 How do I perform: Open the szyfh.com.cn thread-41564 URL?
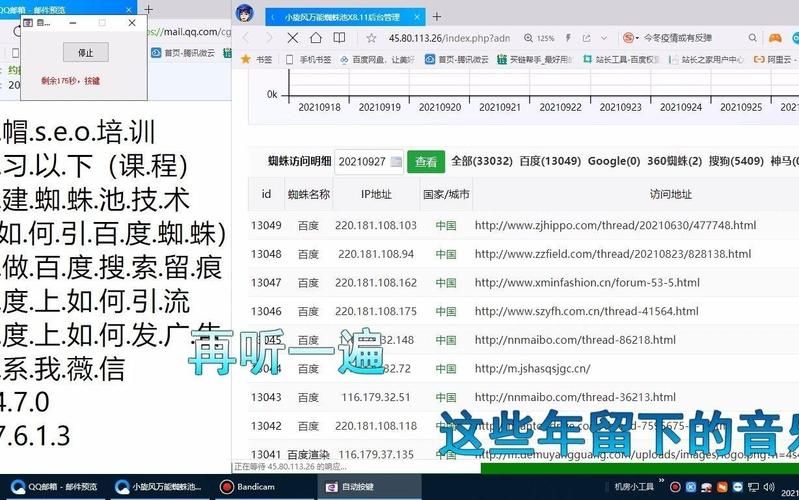[x=587, y=311]
